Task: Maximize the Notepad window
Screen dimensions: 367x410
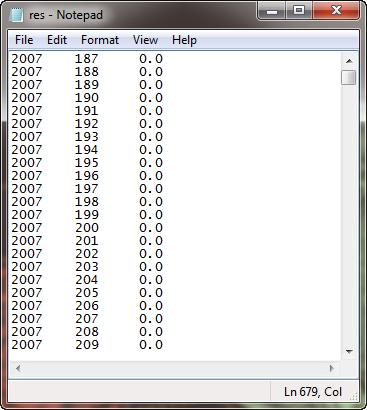Action: pyautogui.click(x=299, y=11)
